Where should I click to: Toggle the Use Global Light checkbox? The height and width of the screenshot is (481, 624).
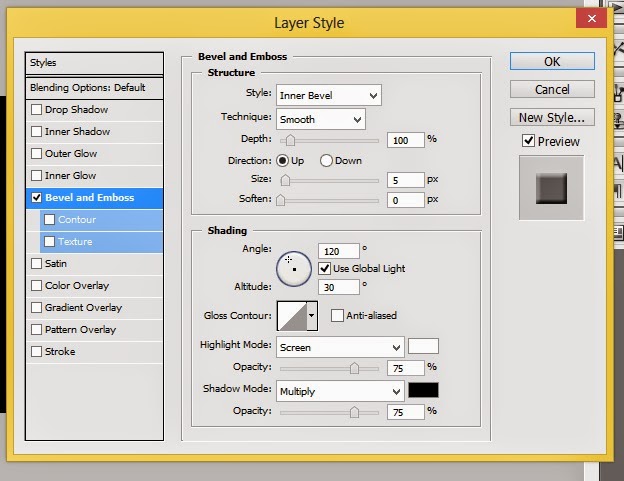click(325, 269)
